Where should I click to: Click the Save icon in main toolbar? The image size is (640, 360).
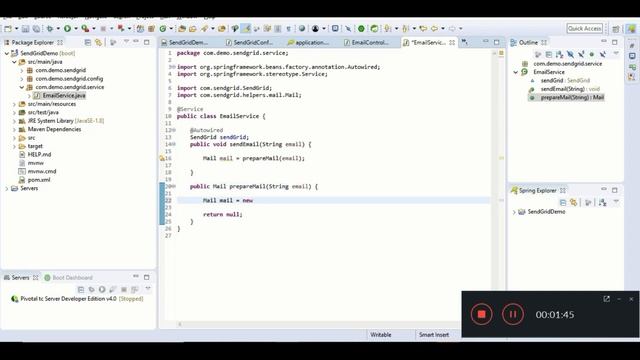click(x=25, y=29)
